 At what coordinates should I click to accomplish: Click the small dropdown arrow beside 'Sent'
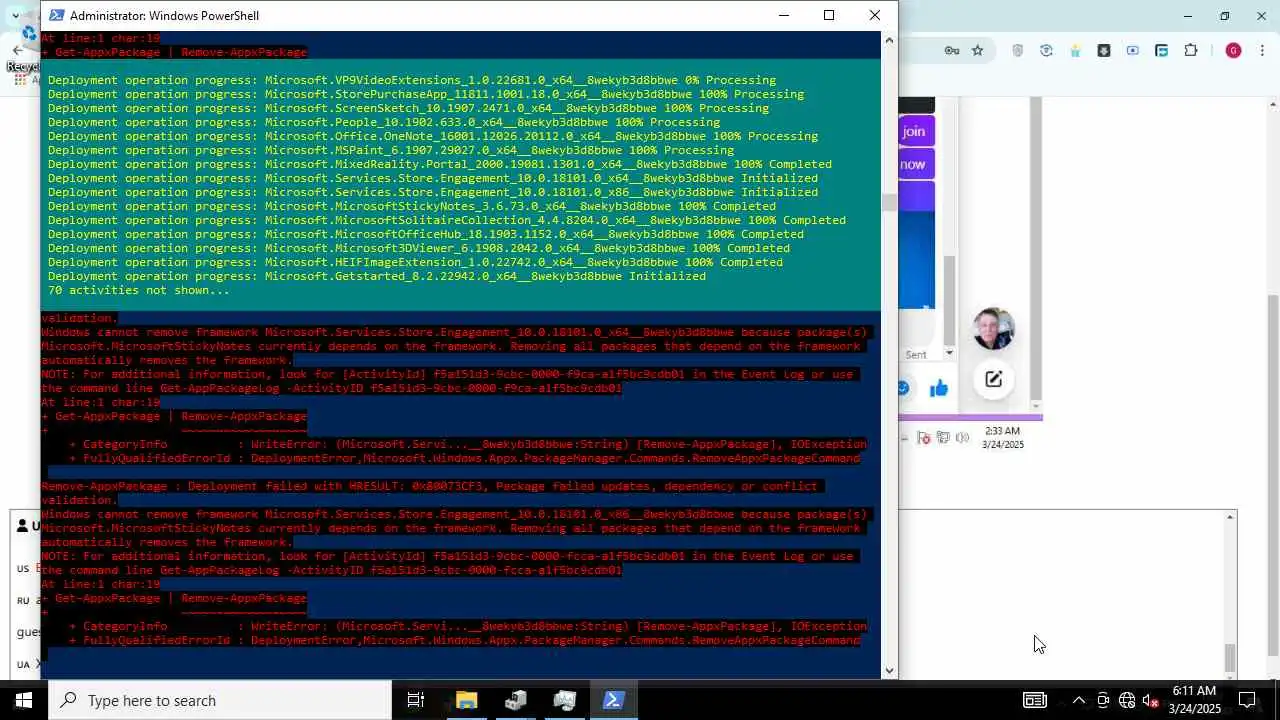(x=949, y=354)
